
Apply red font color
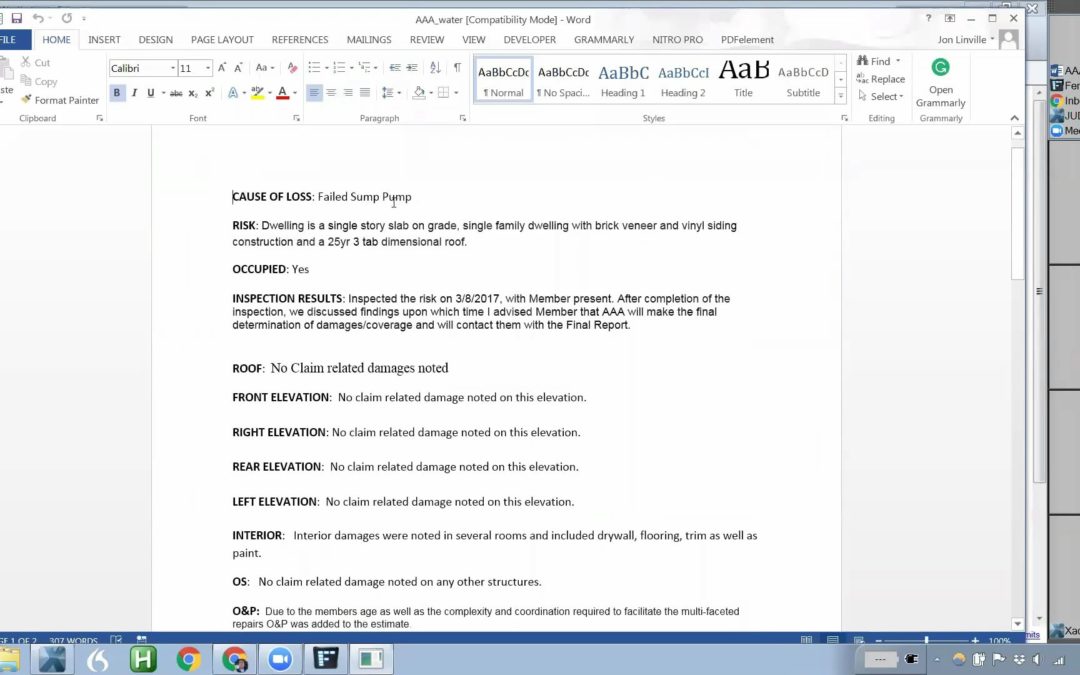coord(282,92)
